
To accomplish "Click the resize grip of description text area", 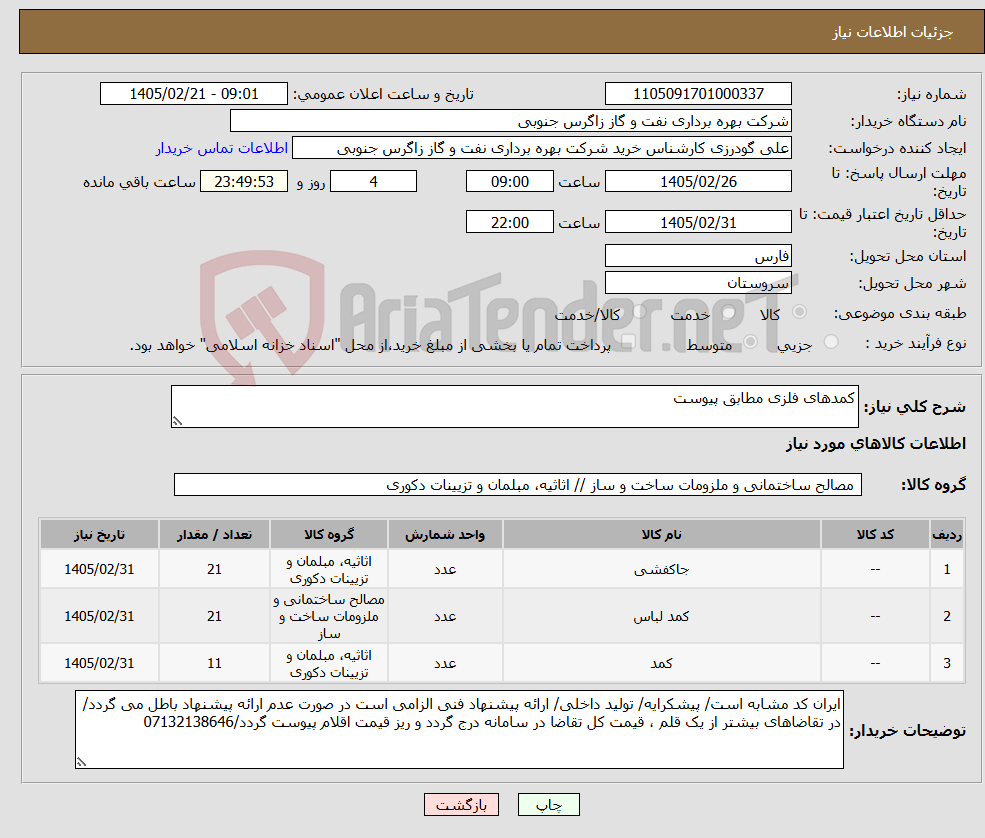I will coord(177,422).
